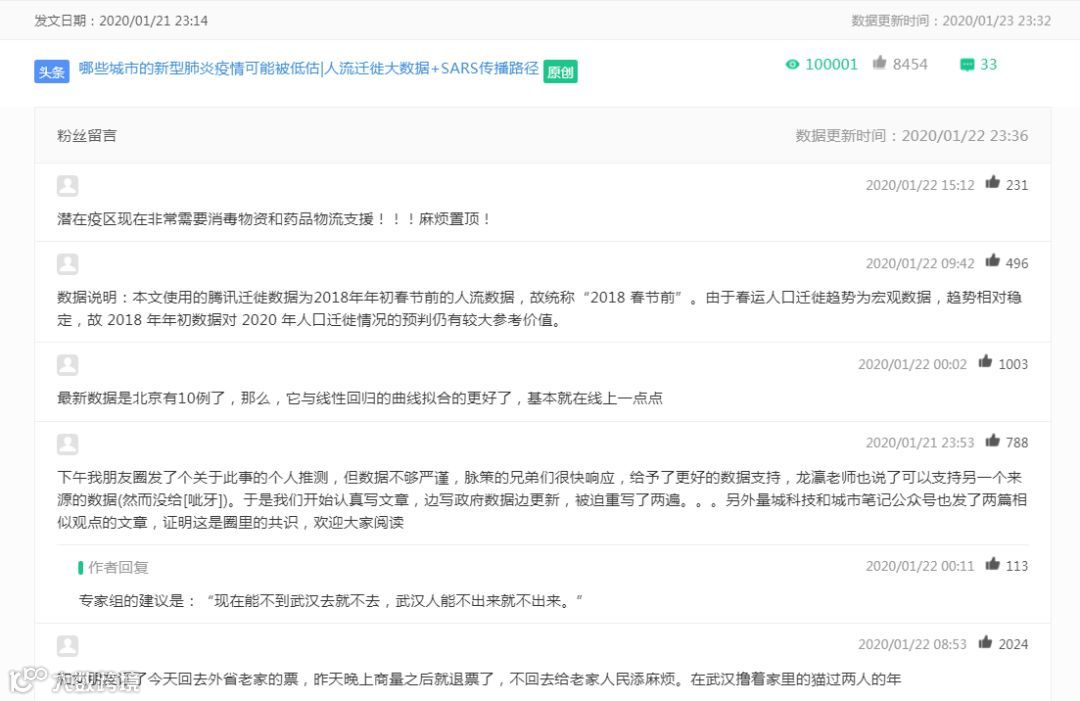
Task: Click the 发文日期 2020/01/21 23:14 text
Action: [x=121, y=21]
